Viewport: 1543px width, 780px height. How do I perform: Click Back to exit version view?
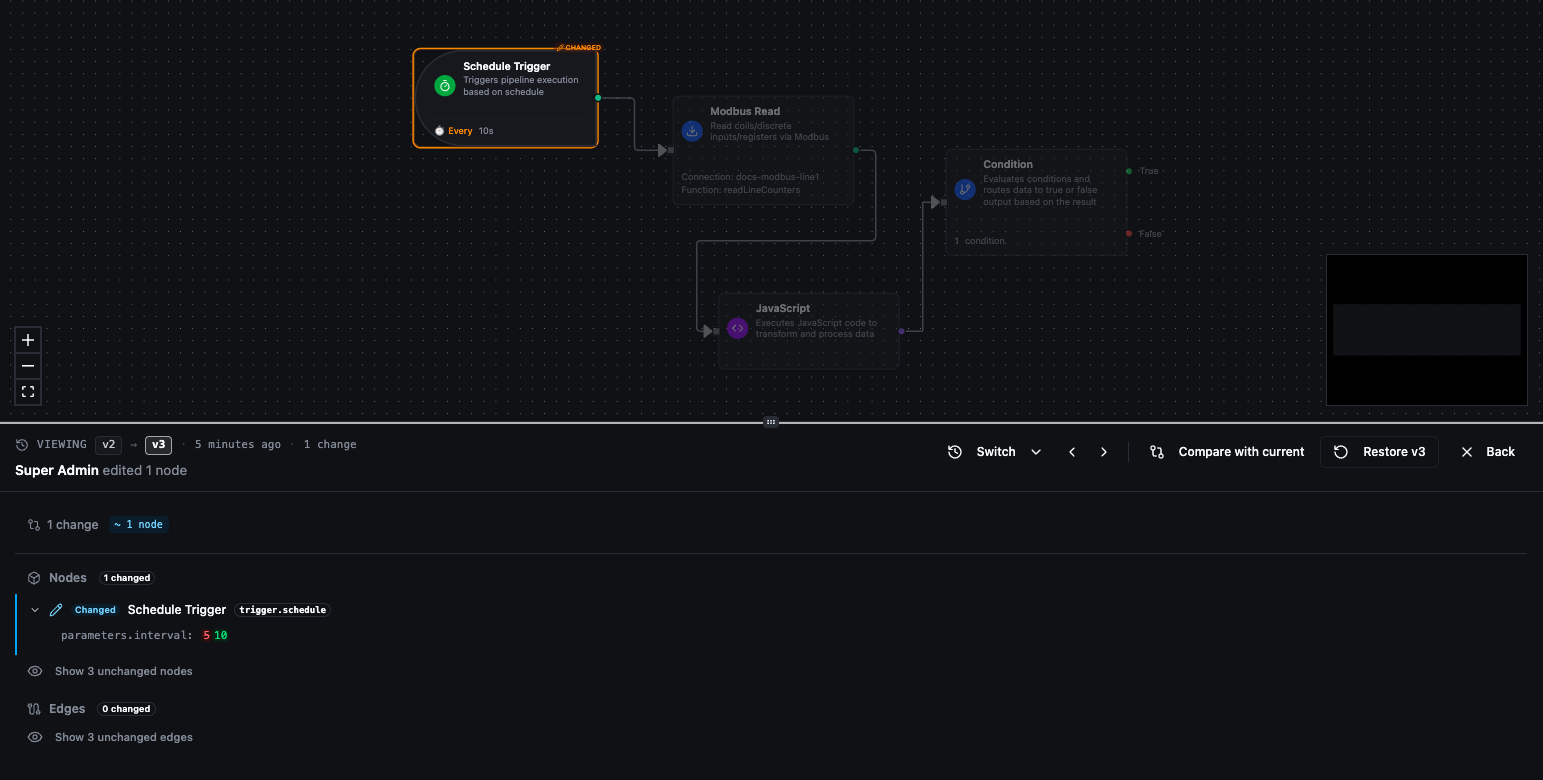click(1488, 452)
